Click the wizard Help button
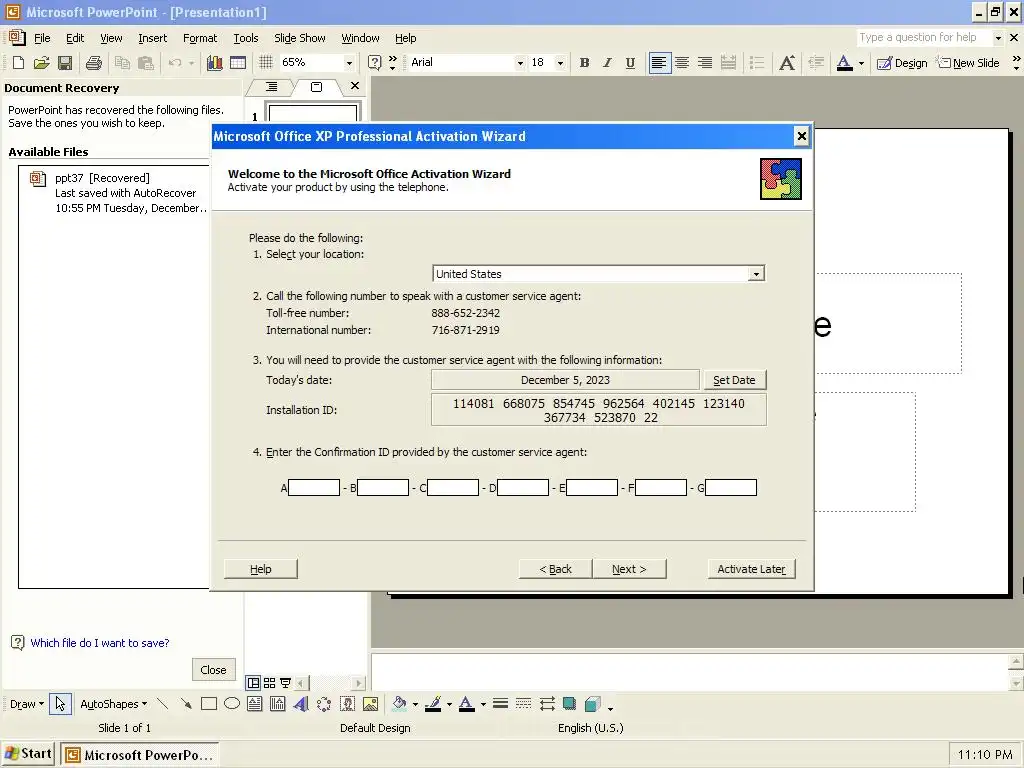1024x768 pixels. coord(261,569)
